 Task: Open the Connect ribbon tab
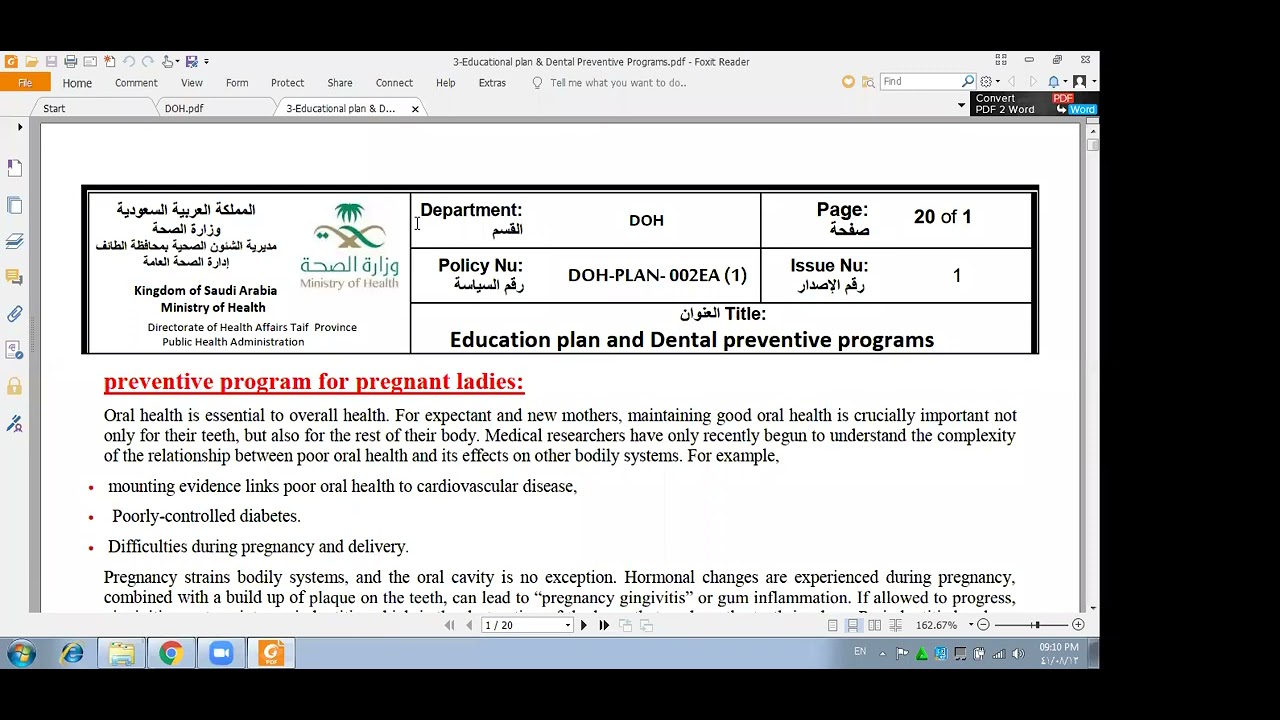pos(394,83)
